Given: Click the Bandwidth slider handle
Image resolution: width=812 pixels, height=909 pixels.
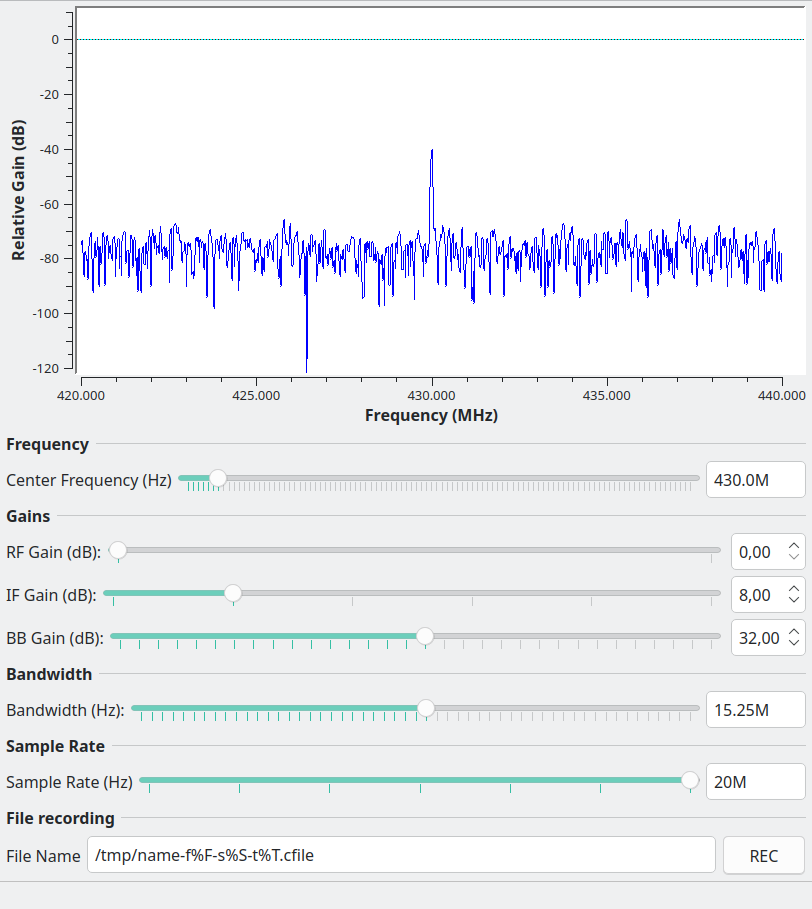Looking at the screenshot, I should point(426,708).
